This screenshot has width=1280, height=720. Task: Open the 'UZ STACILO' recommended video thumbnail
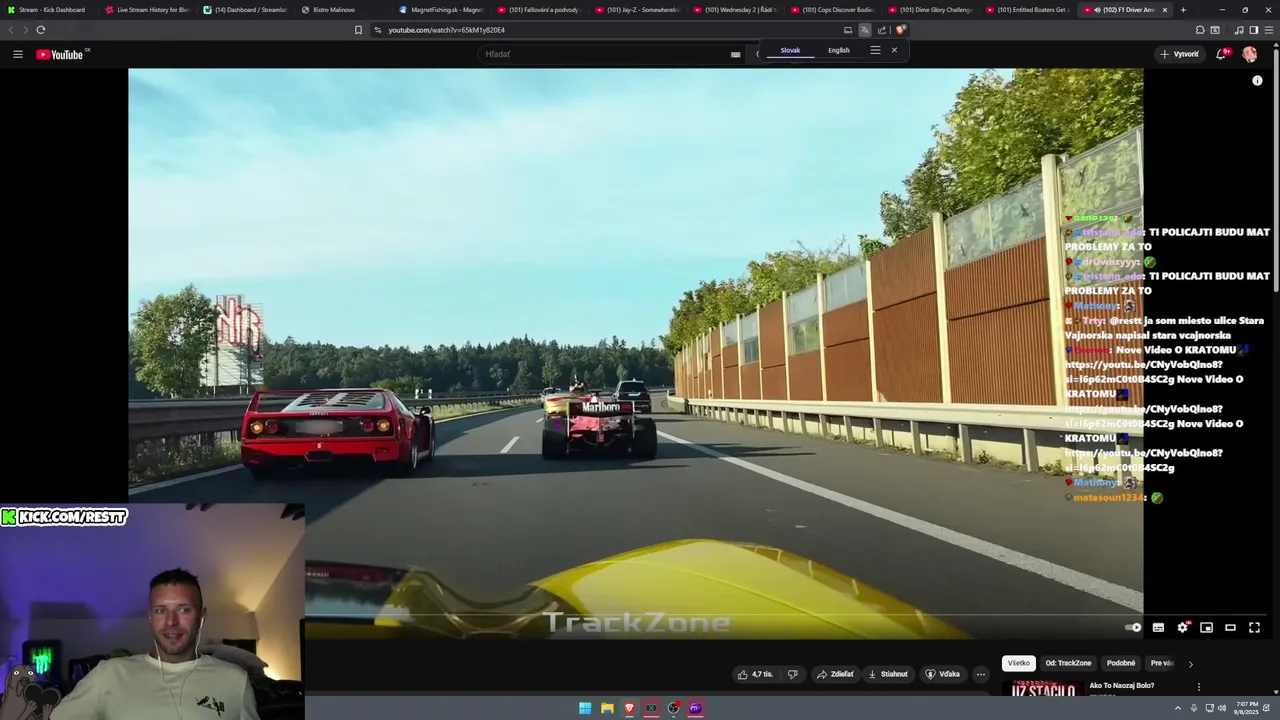(1042, 690)
